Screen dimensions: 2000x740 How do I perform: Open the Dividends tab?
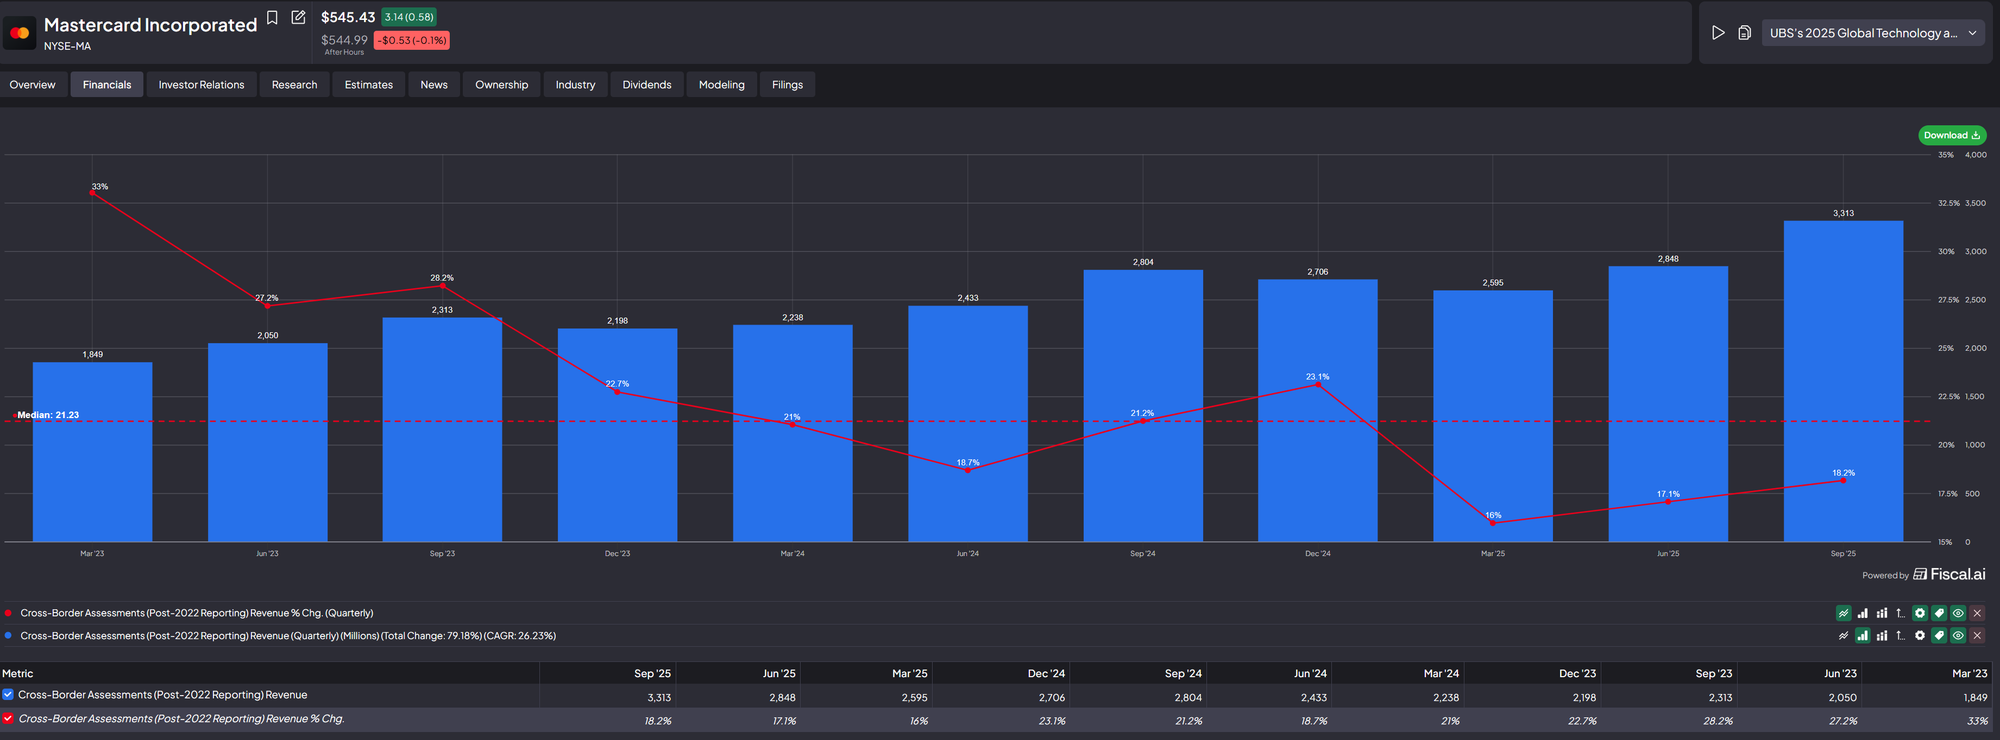(x=646, y=85)
